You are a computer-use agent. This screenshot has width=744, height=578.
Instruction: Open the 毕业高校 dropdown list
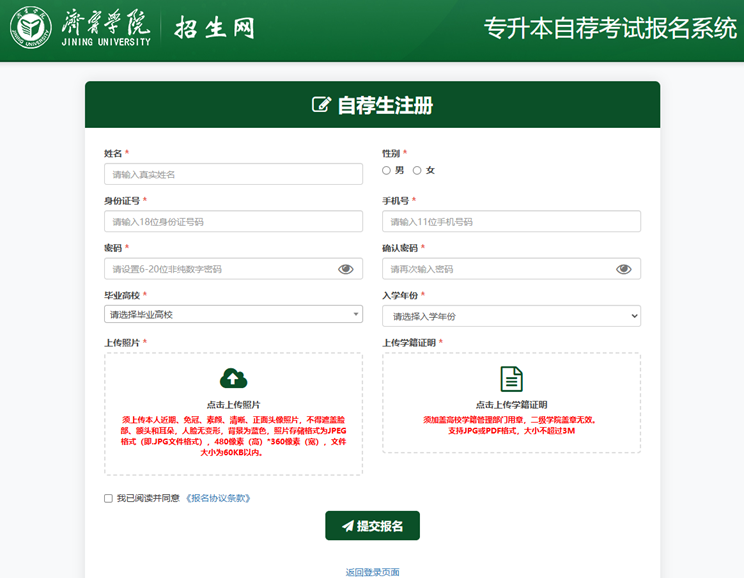(233, 315)
